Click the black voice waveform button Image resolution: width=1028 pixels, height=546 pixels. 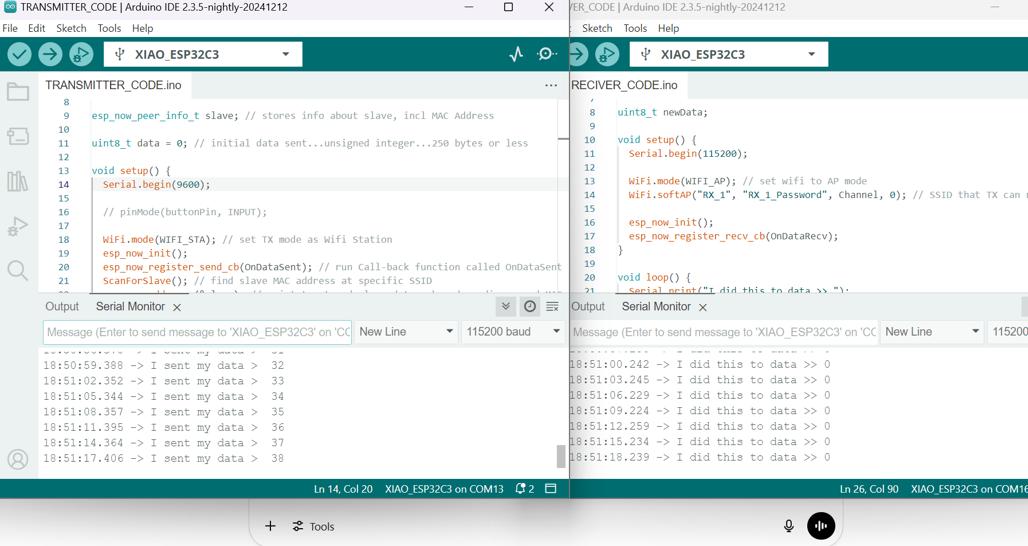[x=821, y=526]
